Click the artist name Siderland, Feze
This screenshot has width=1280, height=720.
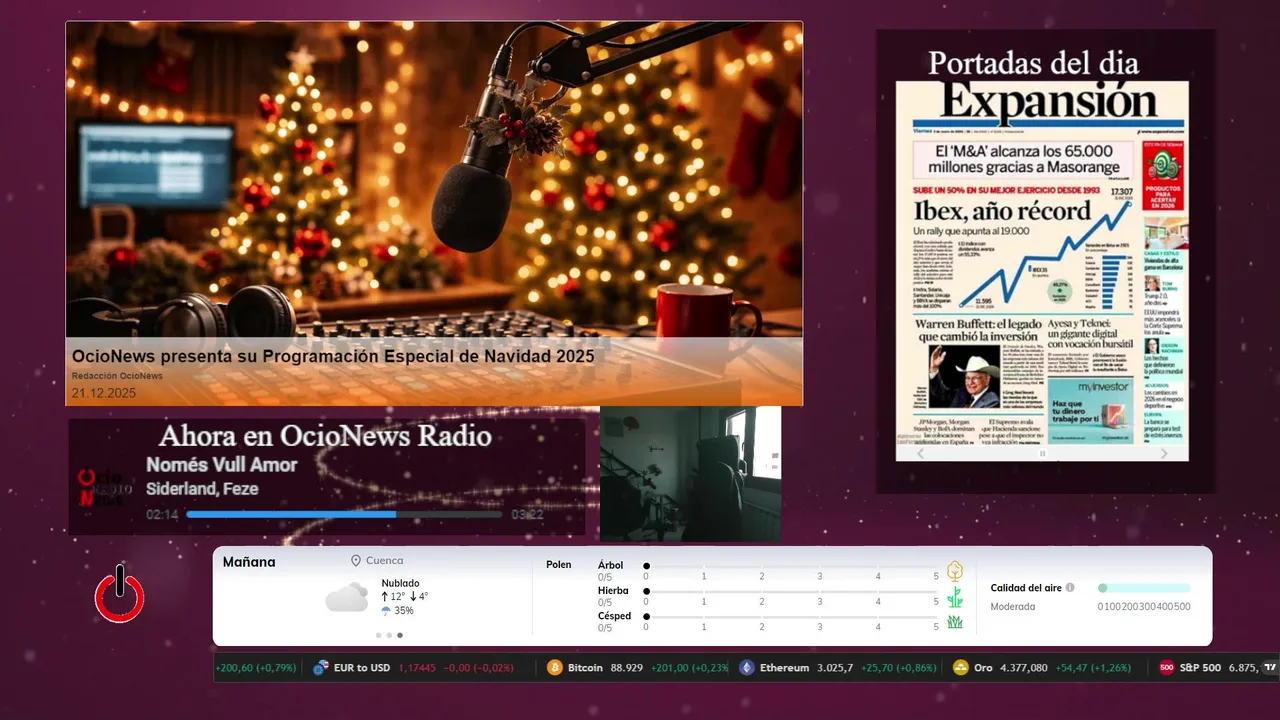tap(202, 489)
